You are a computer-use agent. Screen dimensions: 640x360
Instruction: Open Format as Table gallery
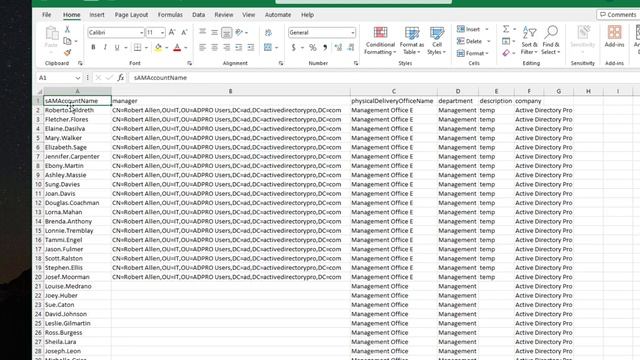point(411,41)
